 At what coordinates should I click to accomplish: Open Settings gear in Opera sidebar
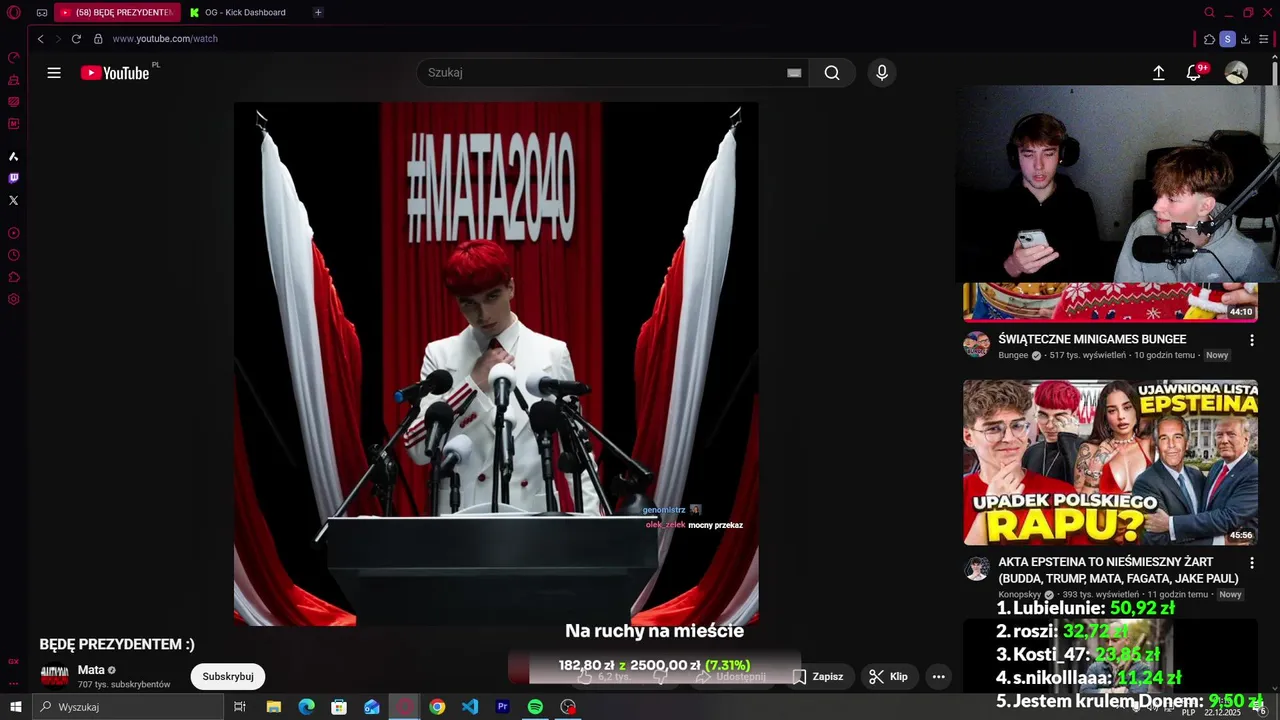tap(14, 299)
